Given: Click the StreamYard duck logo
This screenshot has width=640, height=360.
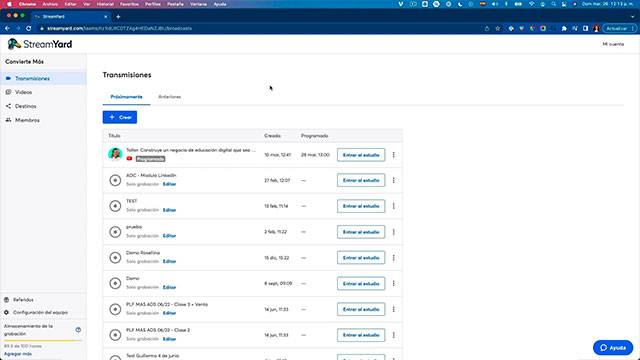Looking at the screenshot, I should pyautogui.click(x=14, y=44).
